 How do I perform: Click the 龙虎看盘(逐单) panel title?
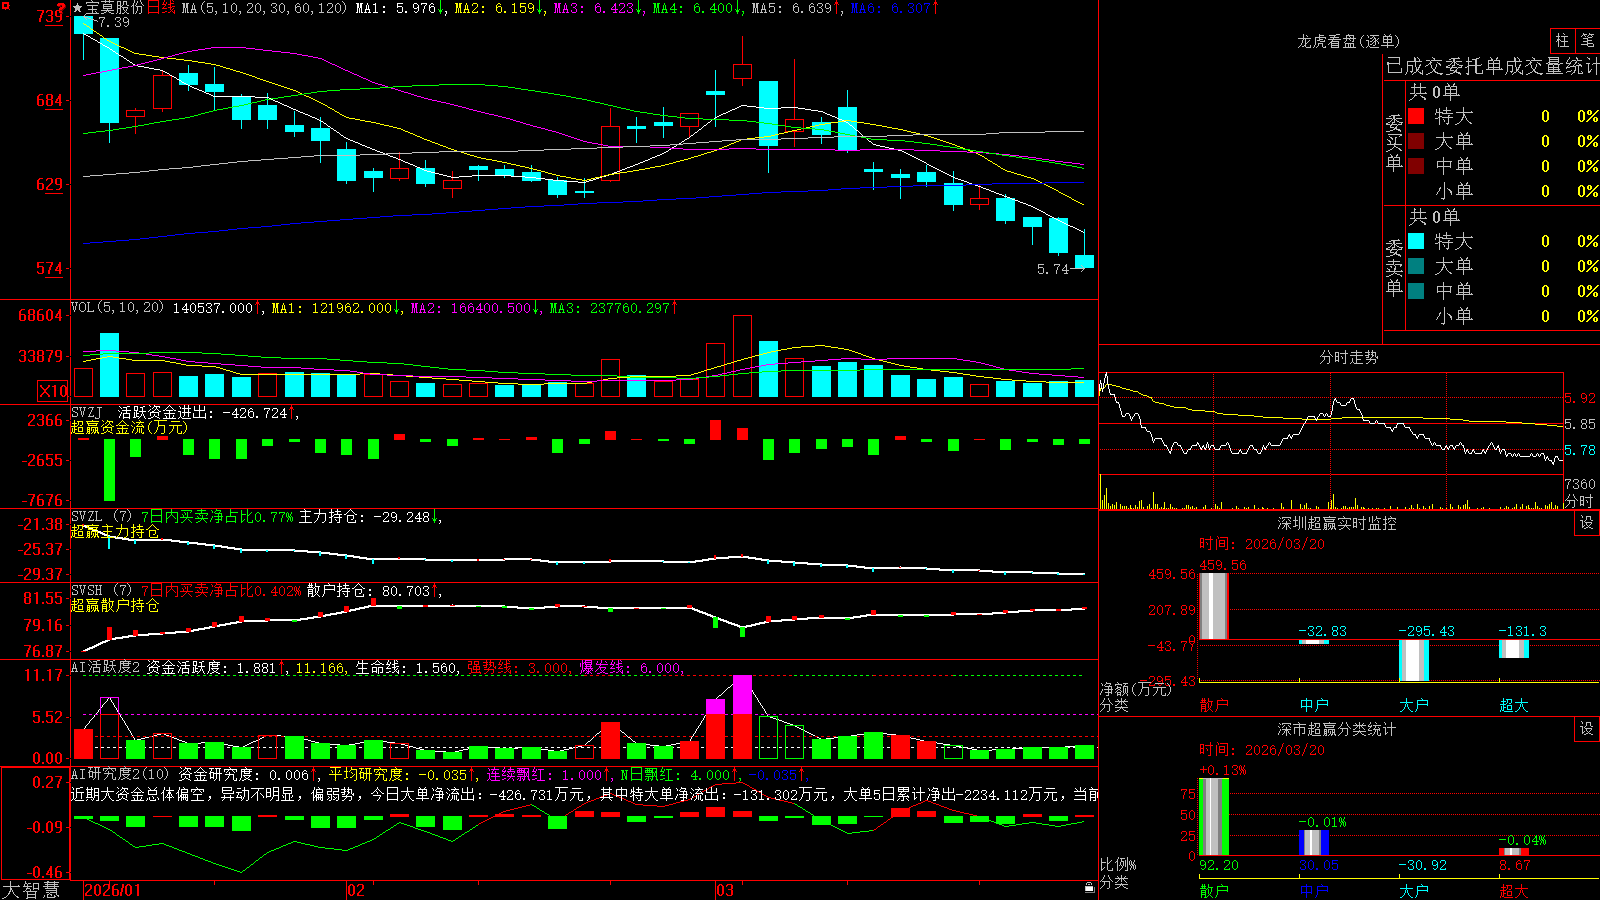point(1349,41)
